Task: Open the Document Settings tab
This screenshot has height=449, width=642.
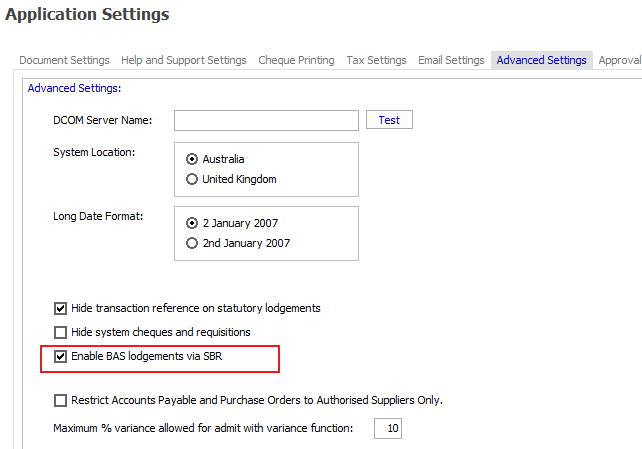Action: tap(64, 60)
